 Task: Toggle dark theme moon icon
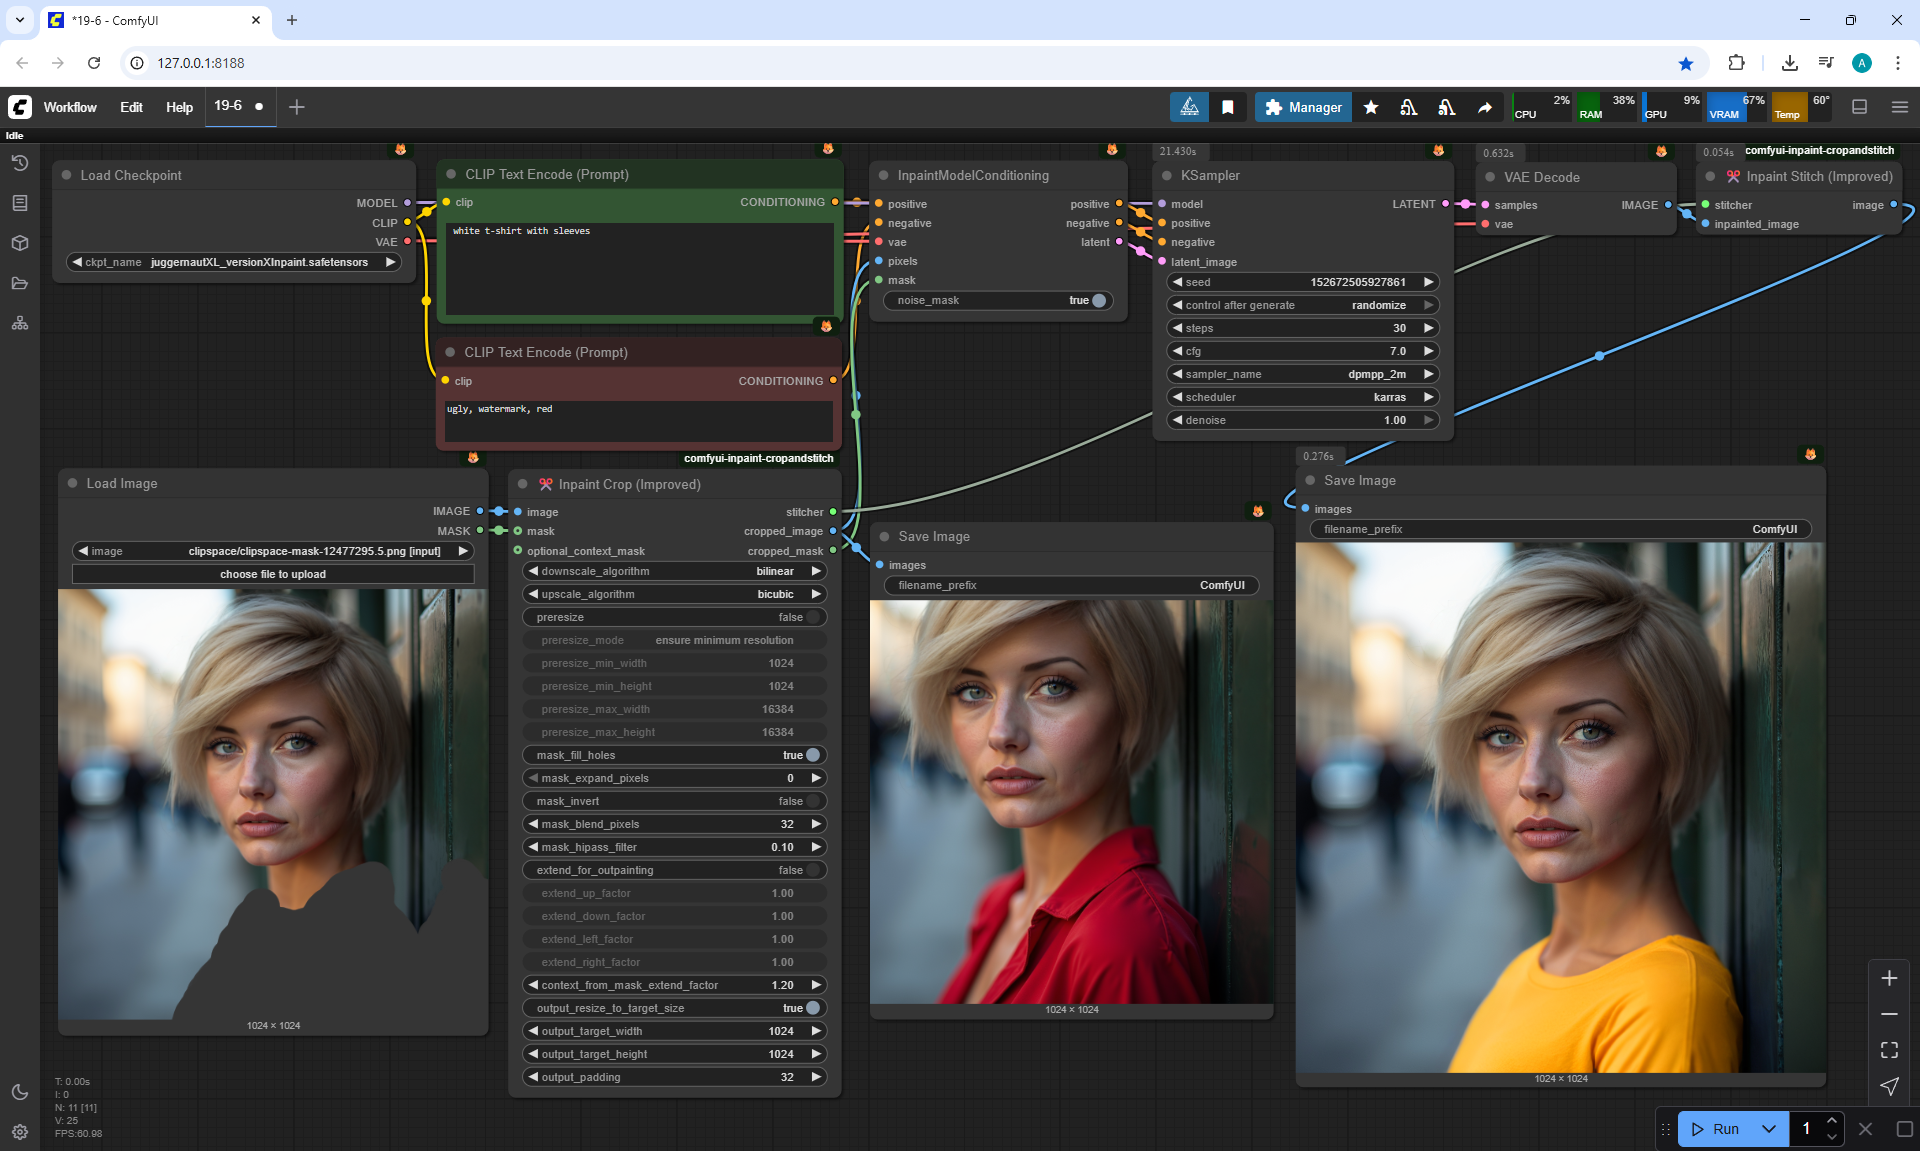[20, 1092]
